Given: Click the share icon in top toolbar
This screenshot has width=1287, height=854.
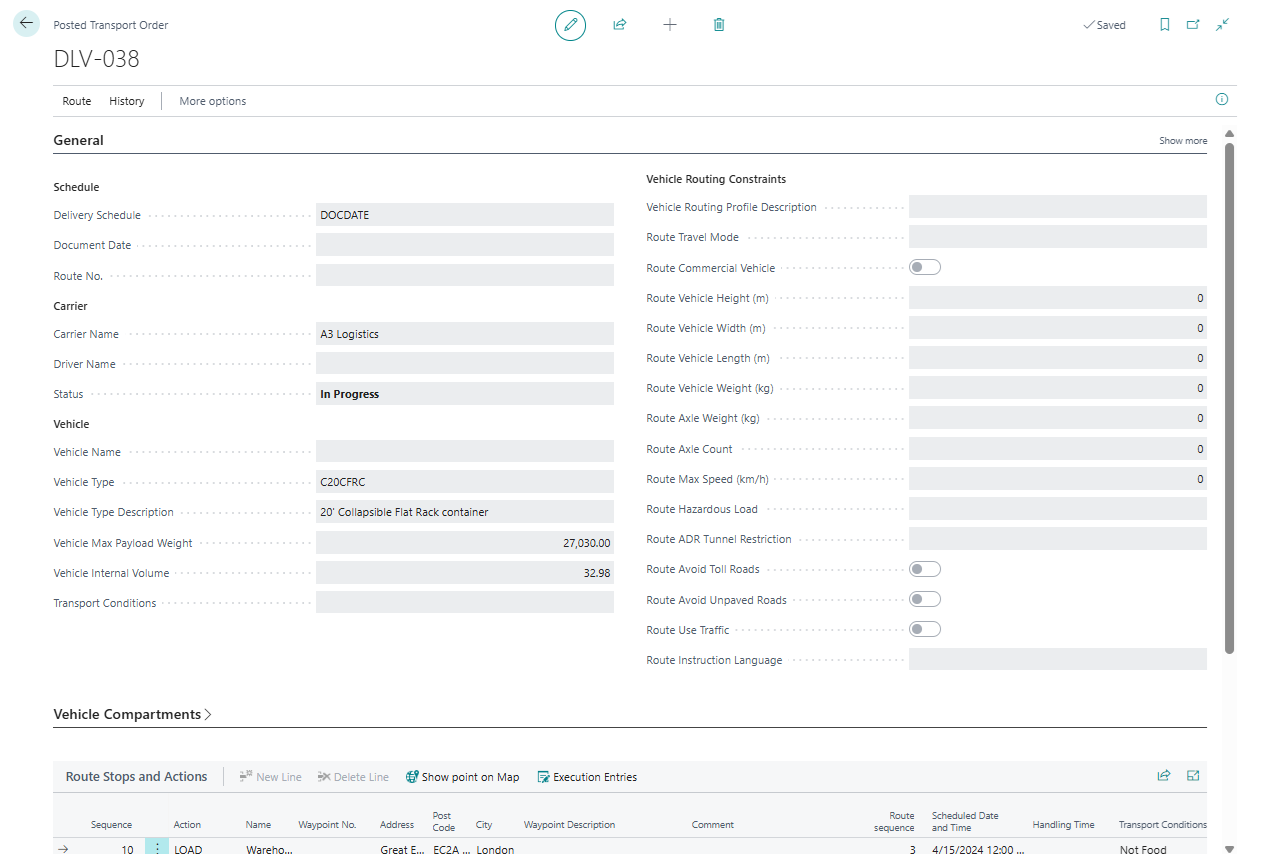Looking at the screenshot, I should (620, 25).
